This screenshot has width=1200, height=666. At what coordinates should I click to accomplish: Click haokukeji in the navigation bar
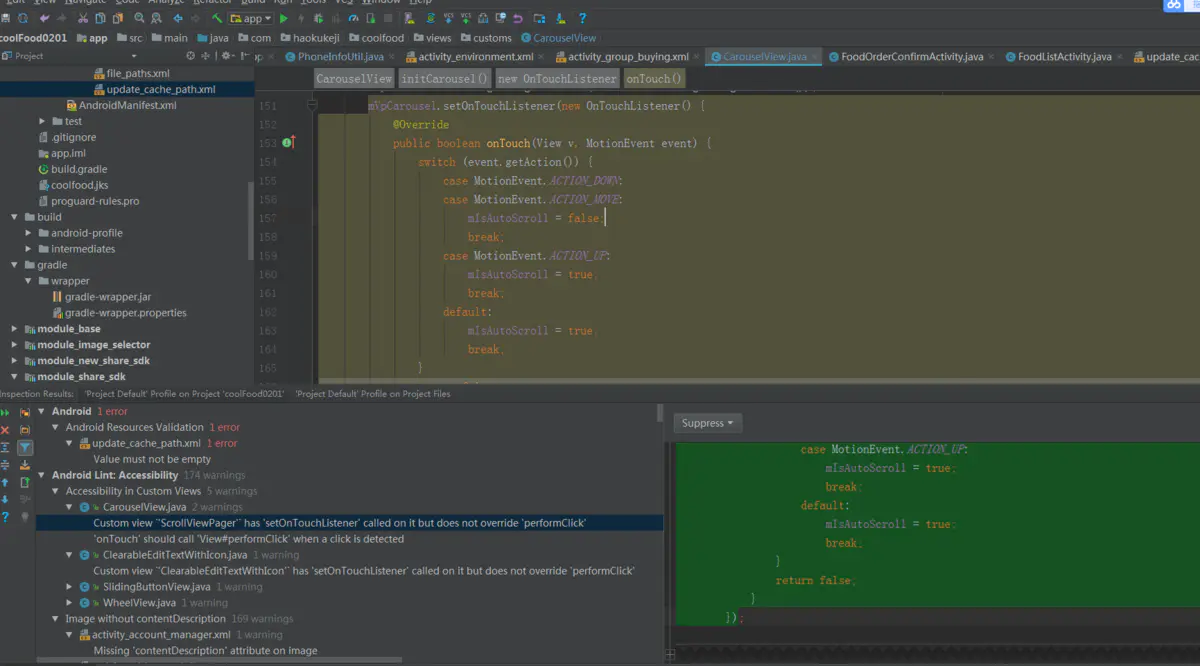308,38
